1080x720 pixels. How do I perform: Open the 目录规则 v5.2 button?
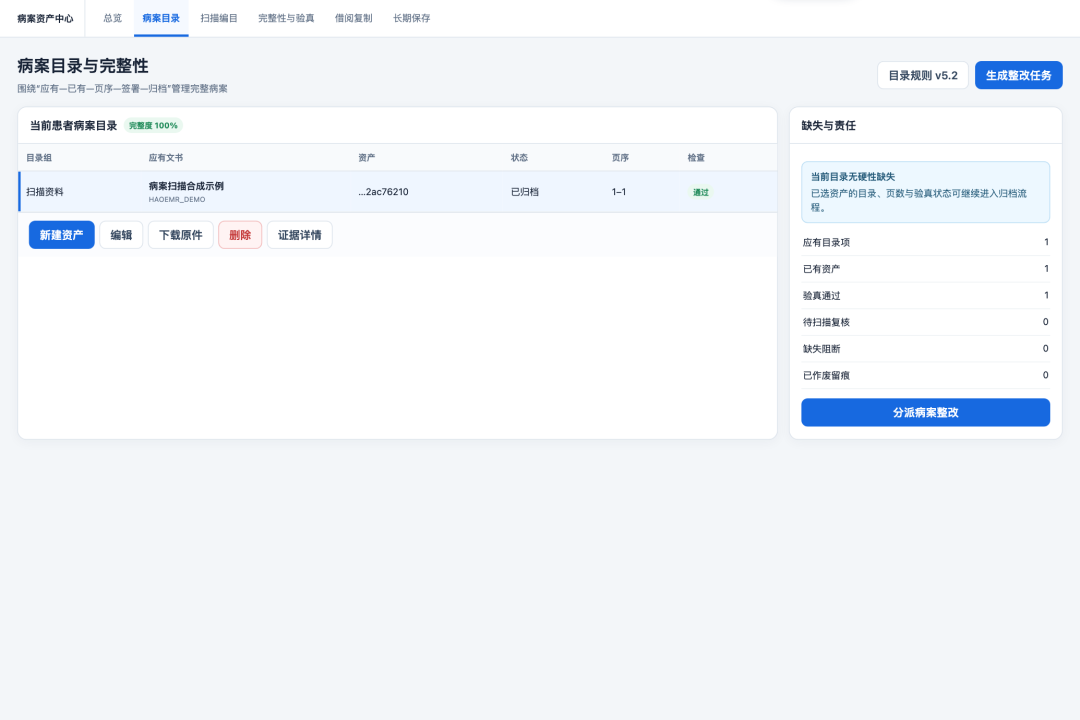[923, 75]
